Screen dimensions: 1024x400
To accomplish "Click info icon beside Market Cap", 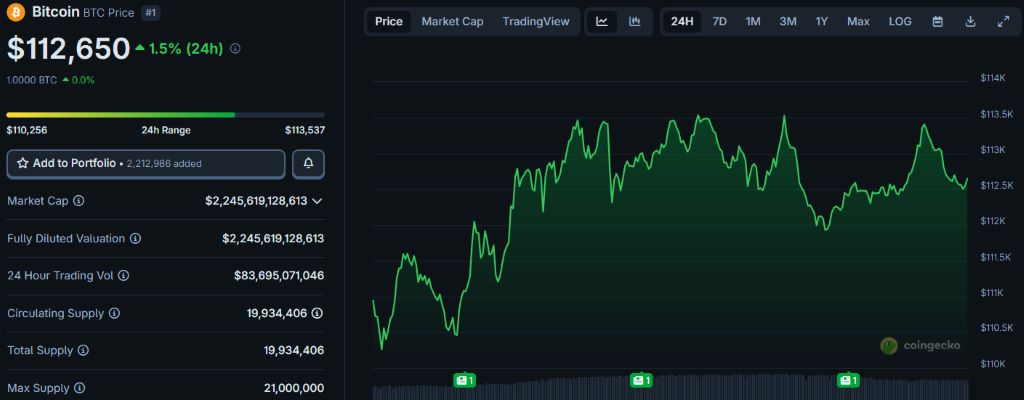I will tap(79, 201).
